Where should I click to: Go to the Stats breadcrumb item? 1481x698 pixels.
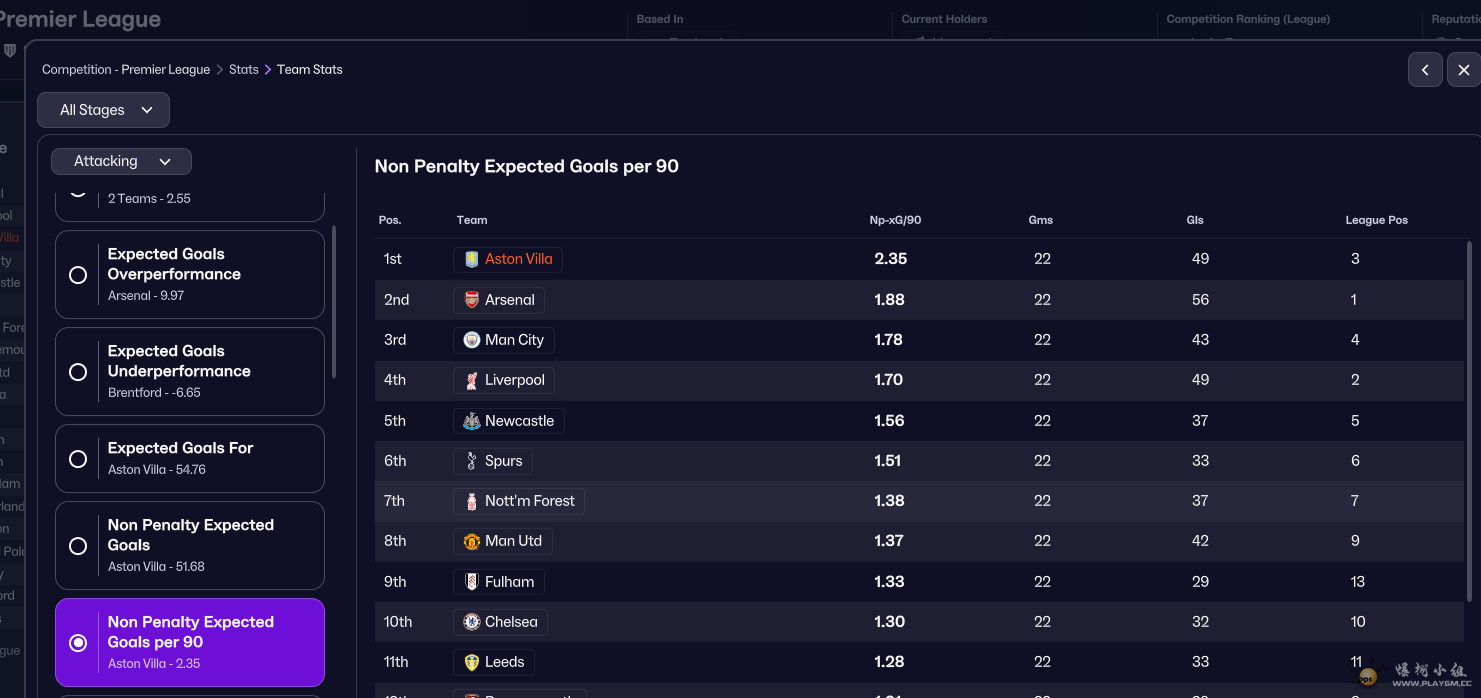pyautogui.click(x=243, y=70)
